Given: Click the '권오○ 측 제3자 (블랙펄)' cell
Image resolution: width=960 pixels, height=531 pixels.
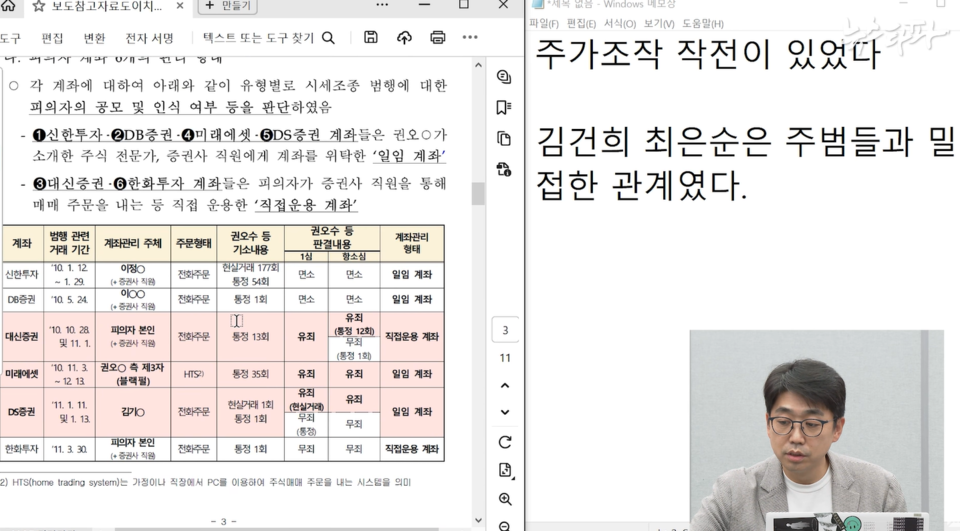Looking at the screenshot, I should [133, 374].
